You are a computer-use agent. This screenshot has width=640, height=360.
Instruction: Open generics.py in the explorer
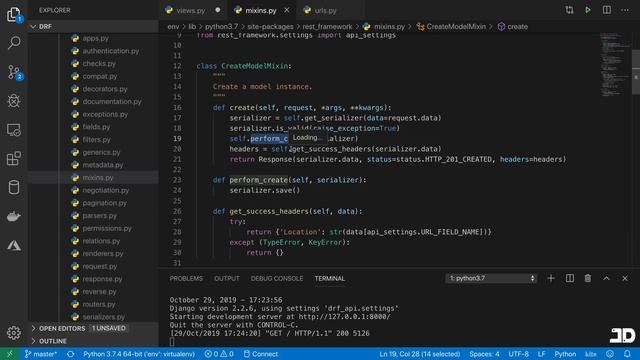(x=101, y=152)
